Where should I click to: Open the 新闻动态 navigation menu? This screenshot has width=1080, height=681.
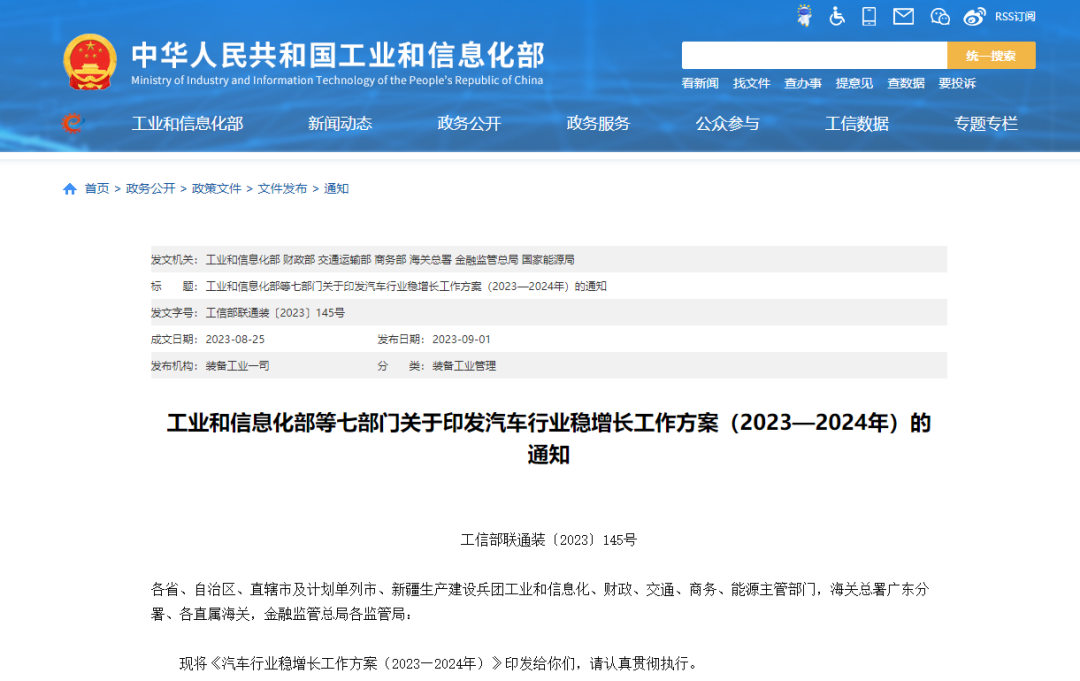click(x=340, y=124)
